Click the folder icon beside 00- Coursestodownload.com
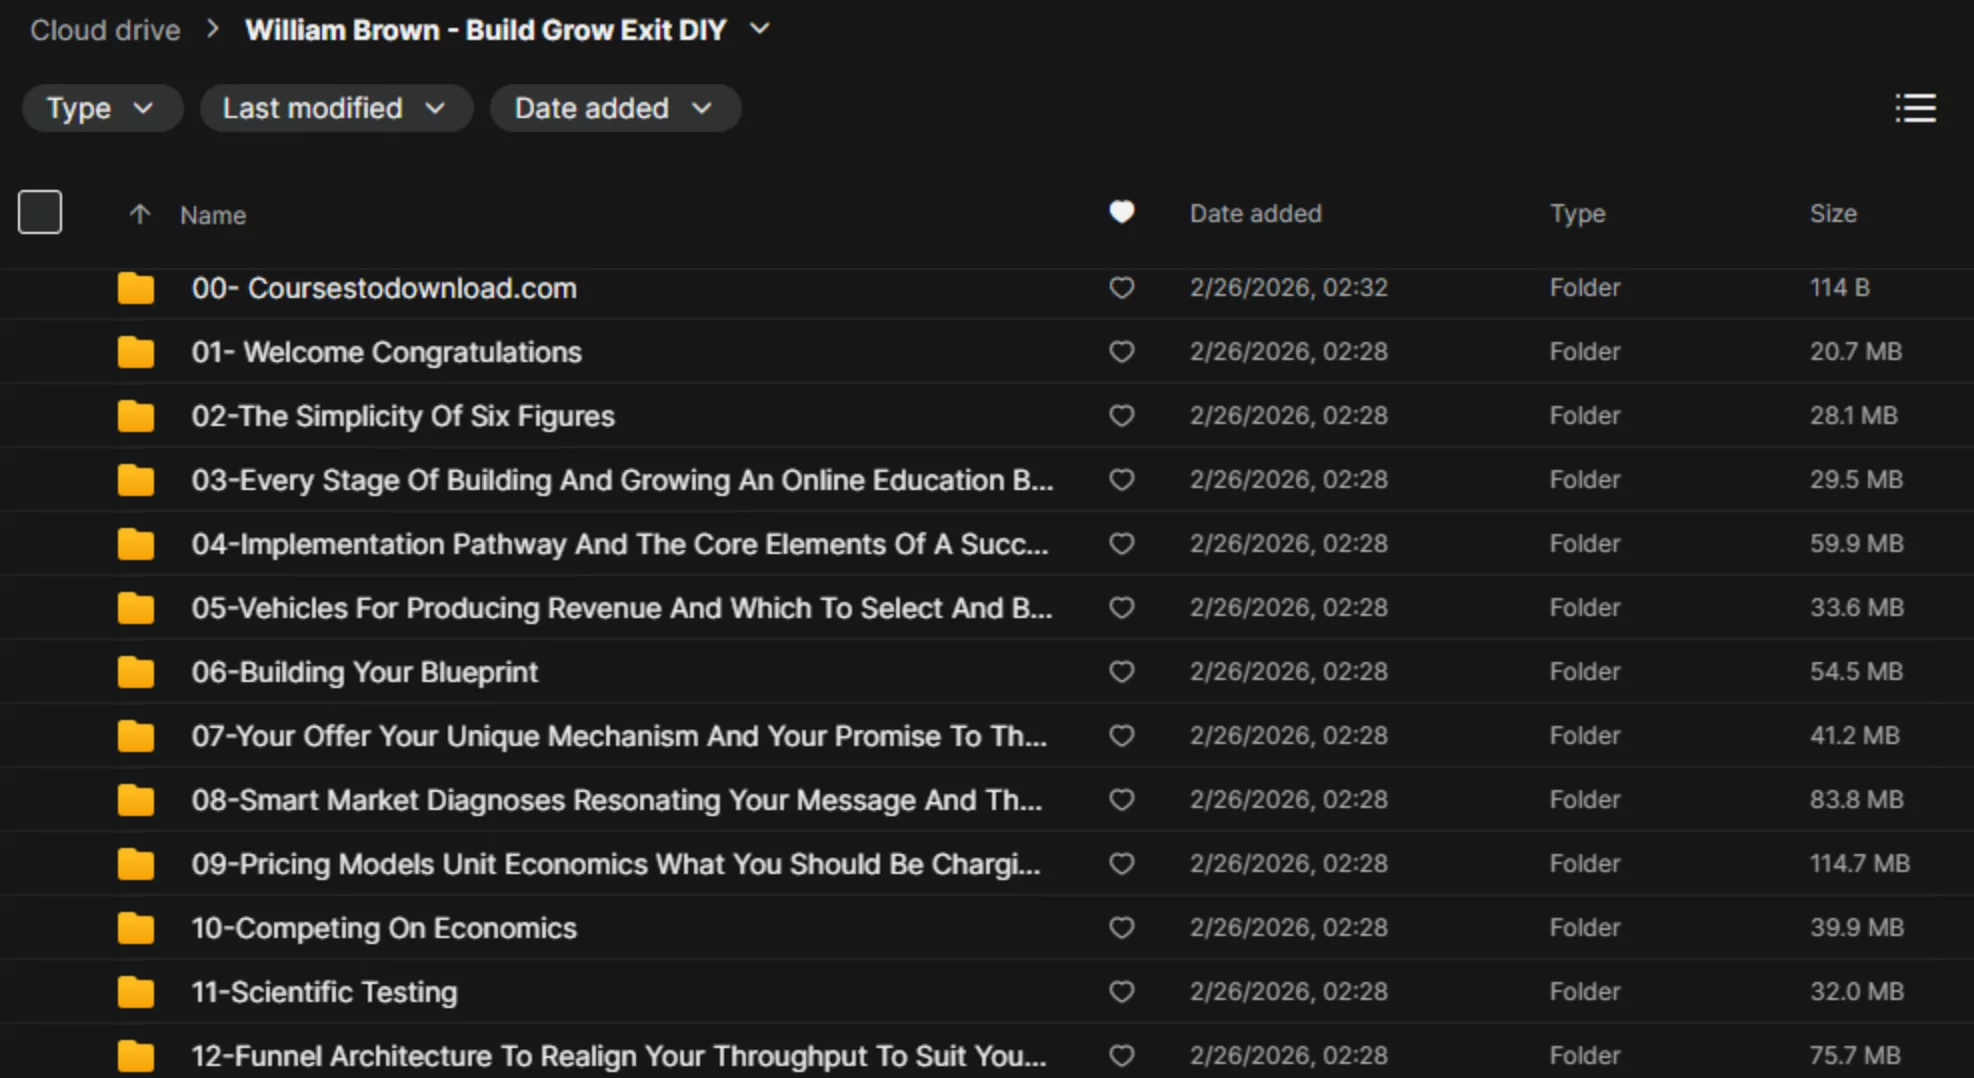This screenshot has width=1974, height=1078. tap(135, 288)
